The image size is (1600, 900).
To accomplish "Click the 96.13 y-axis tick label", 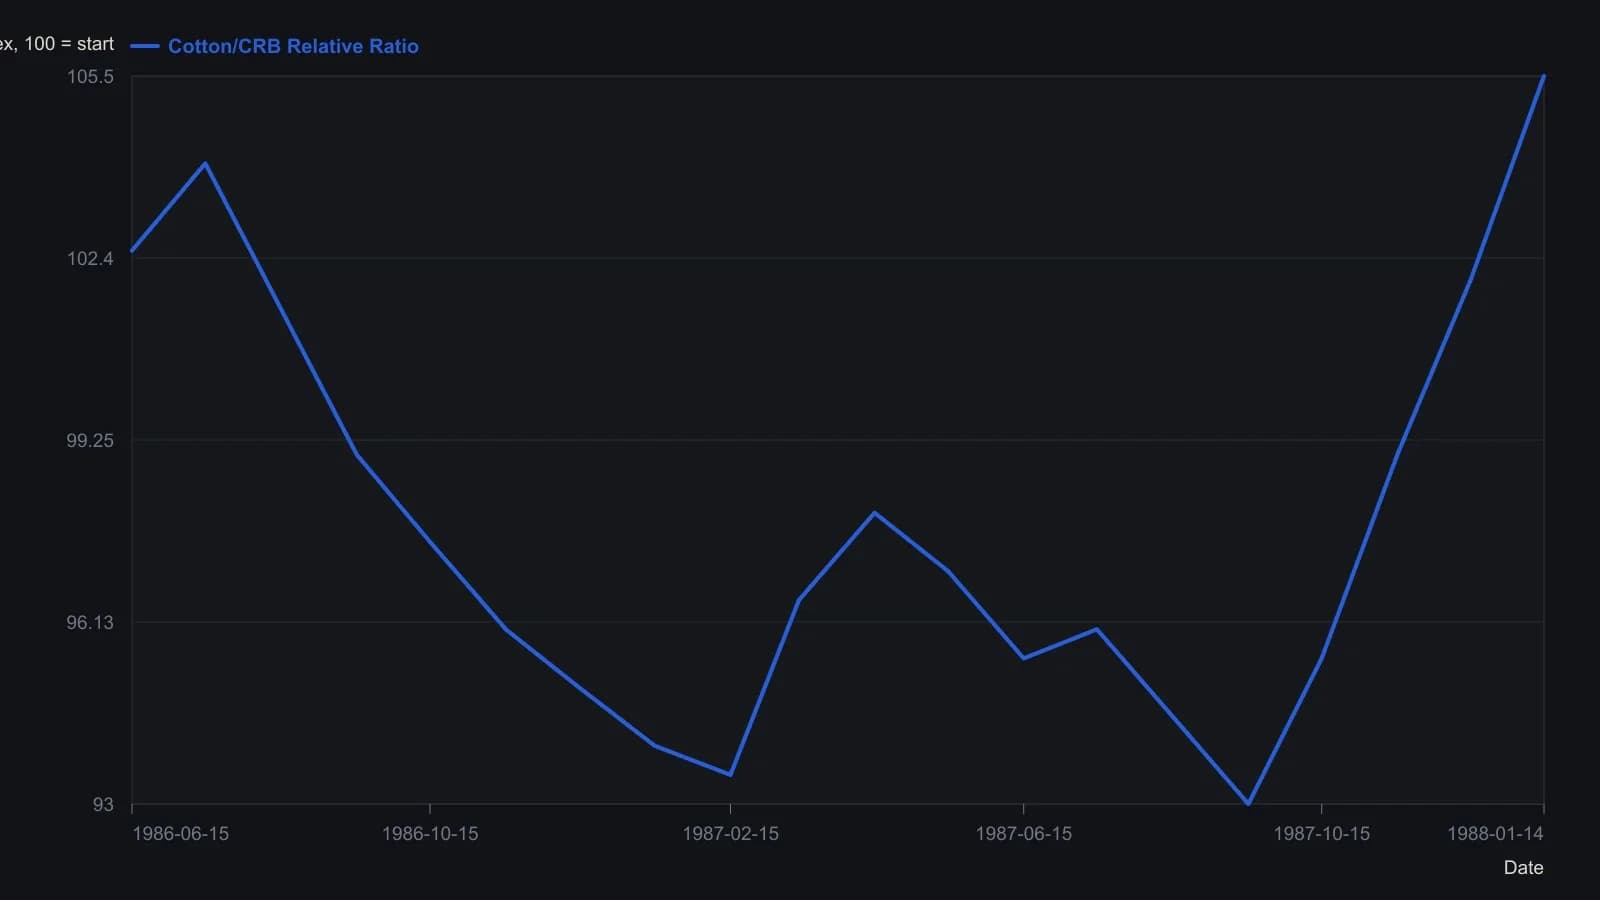I will 90,622.
